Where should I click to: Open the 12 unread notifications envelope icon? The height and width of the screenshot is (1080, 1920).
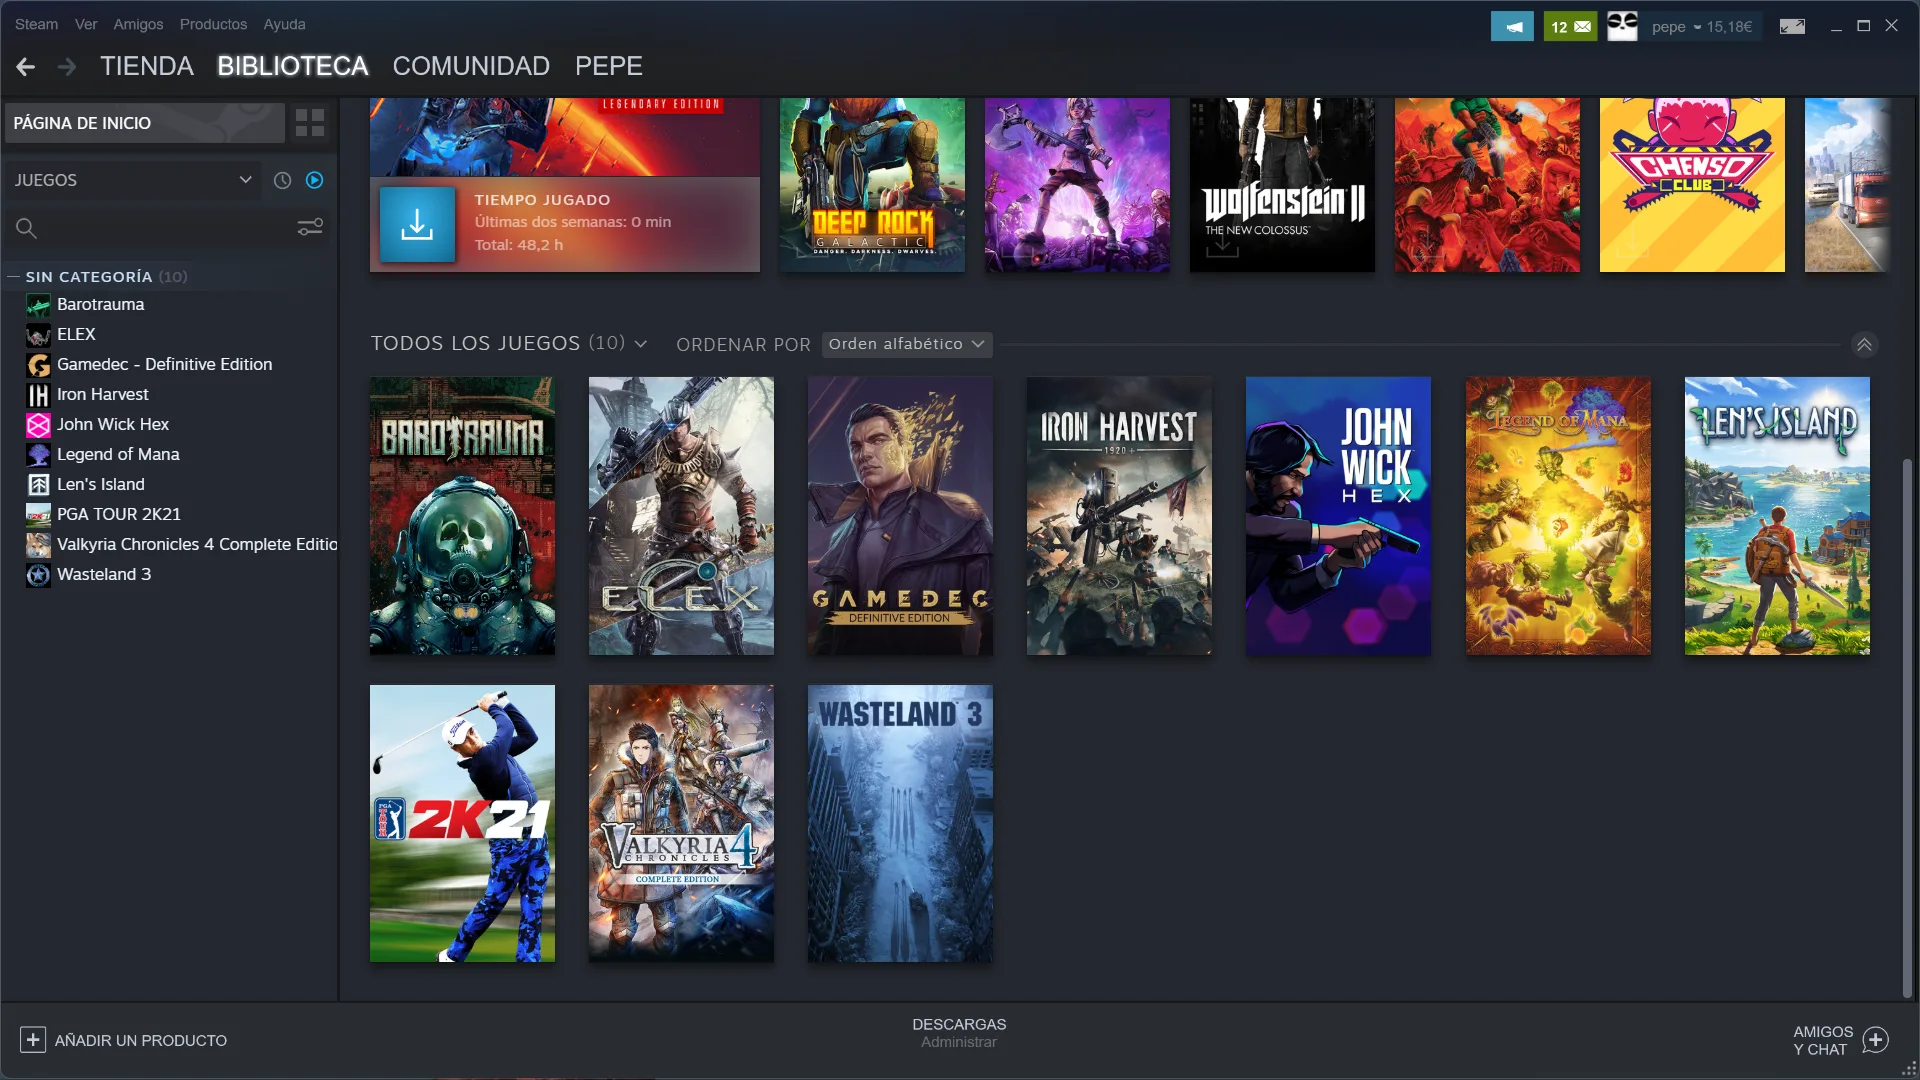click(x=1569, y=26)
